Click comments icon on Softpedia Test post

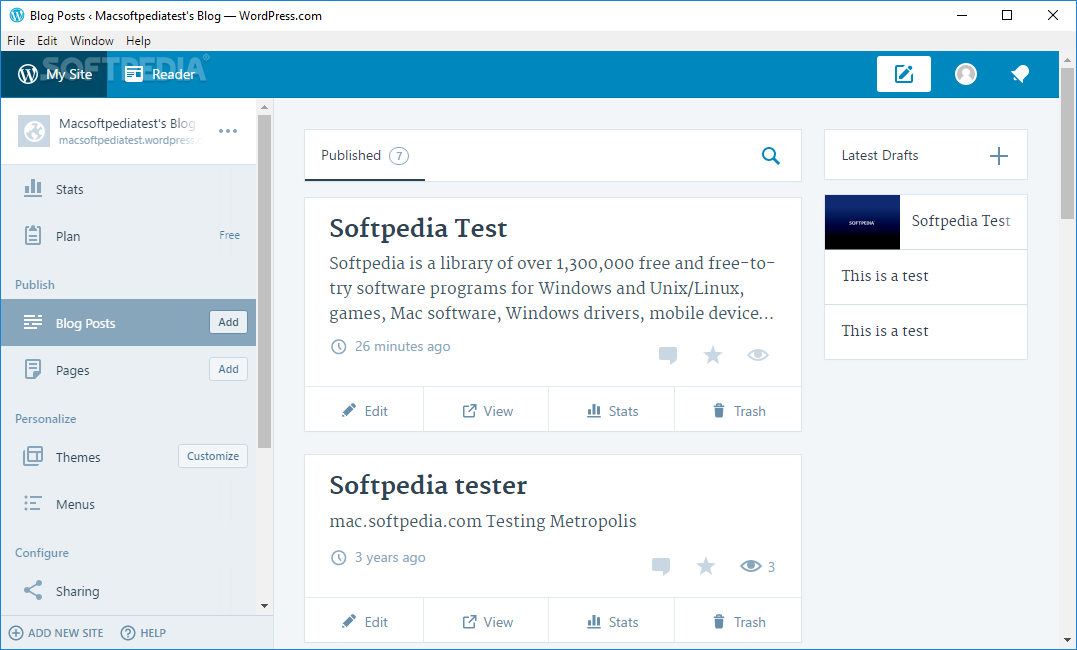point(668,355)
